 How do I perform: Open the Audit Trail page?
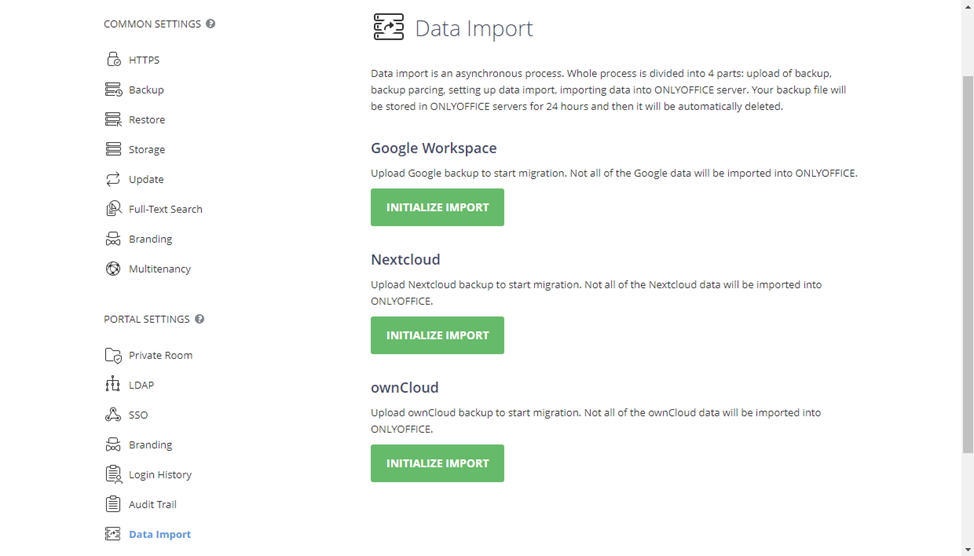coord(152,504)
